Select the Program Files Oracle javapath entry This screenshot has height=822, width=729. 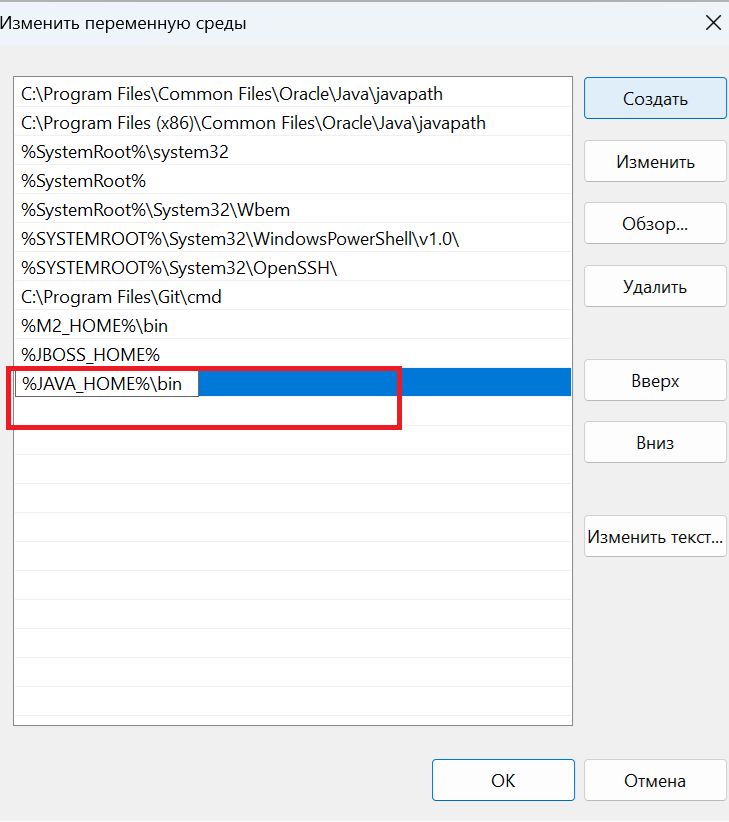pos(232,94)
